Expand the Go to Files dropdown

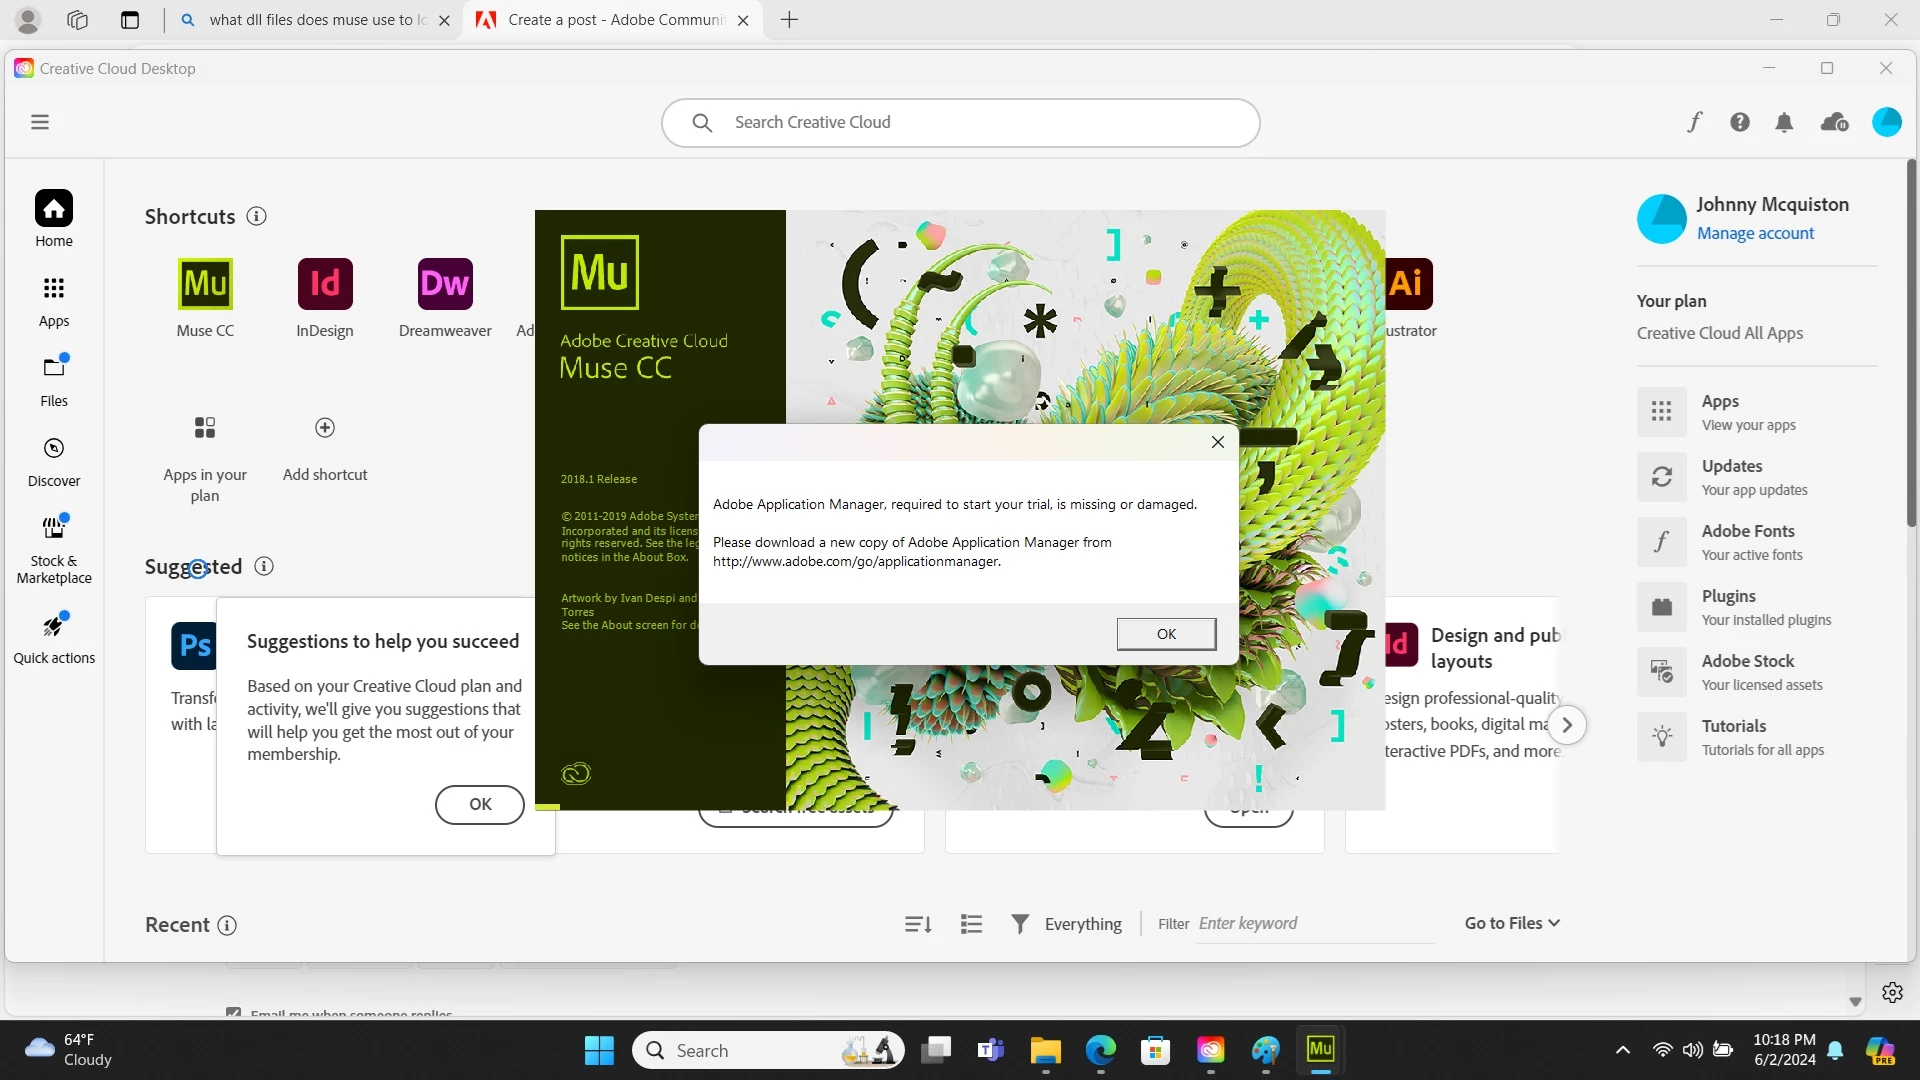click(1512, 923)
